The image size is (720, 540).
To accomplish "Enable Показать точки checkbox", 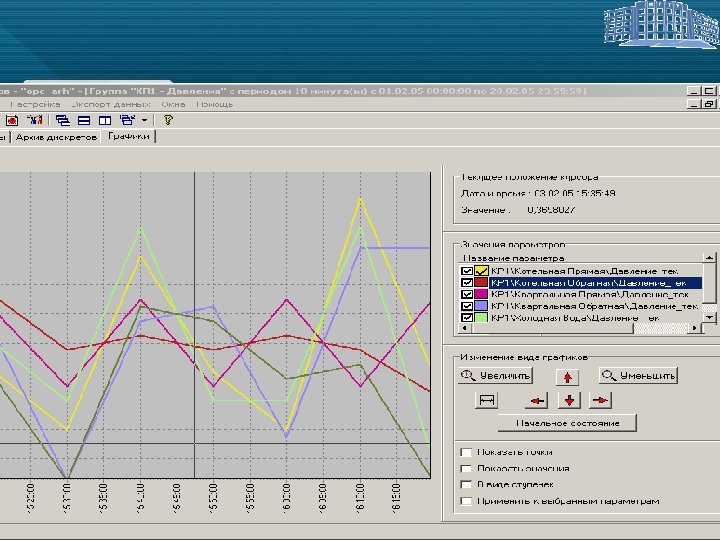I will point(466,452).
